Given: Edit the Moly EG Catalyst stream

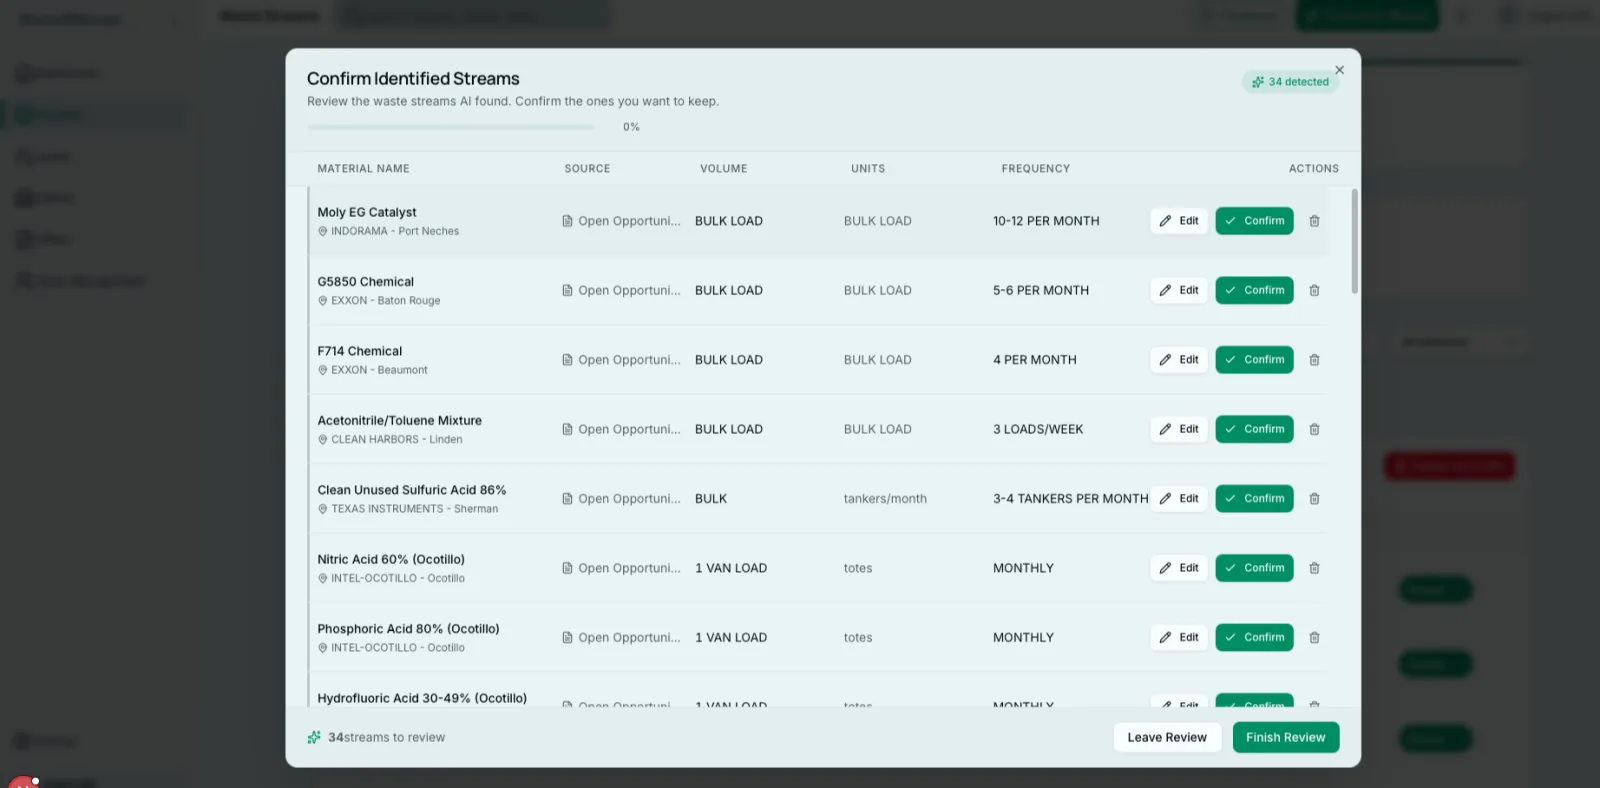Looking at the screenshot, I should tap(1179, 221).
